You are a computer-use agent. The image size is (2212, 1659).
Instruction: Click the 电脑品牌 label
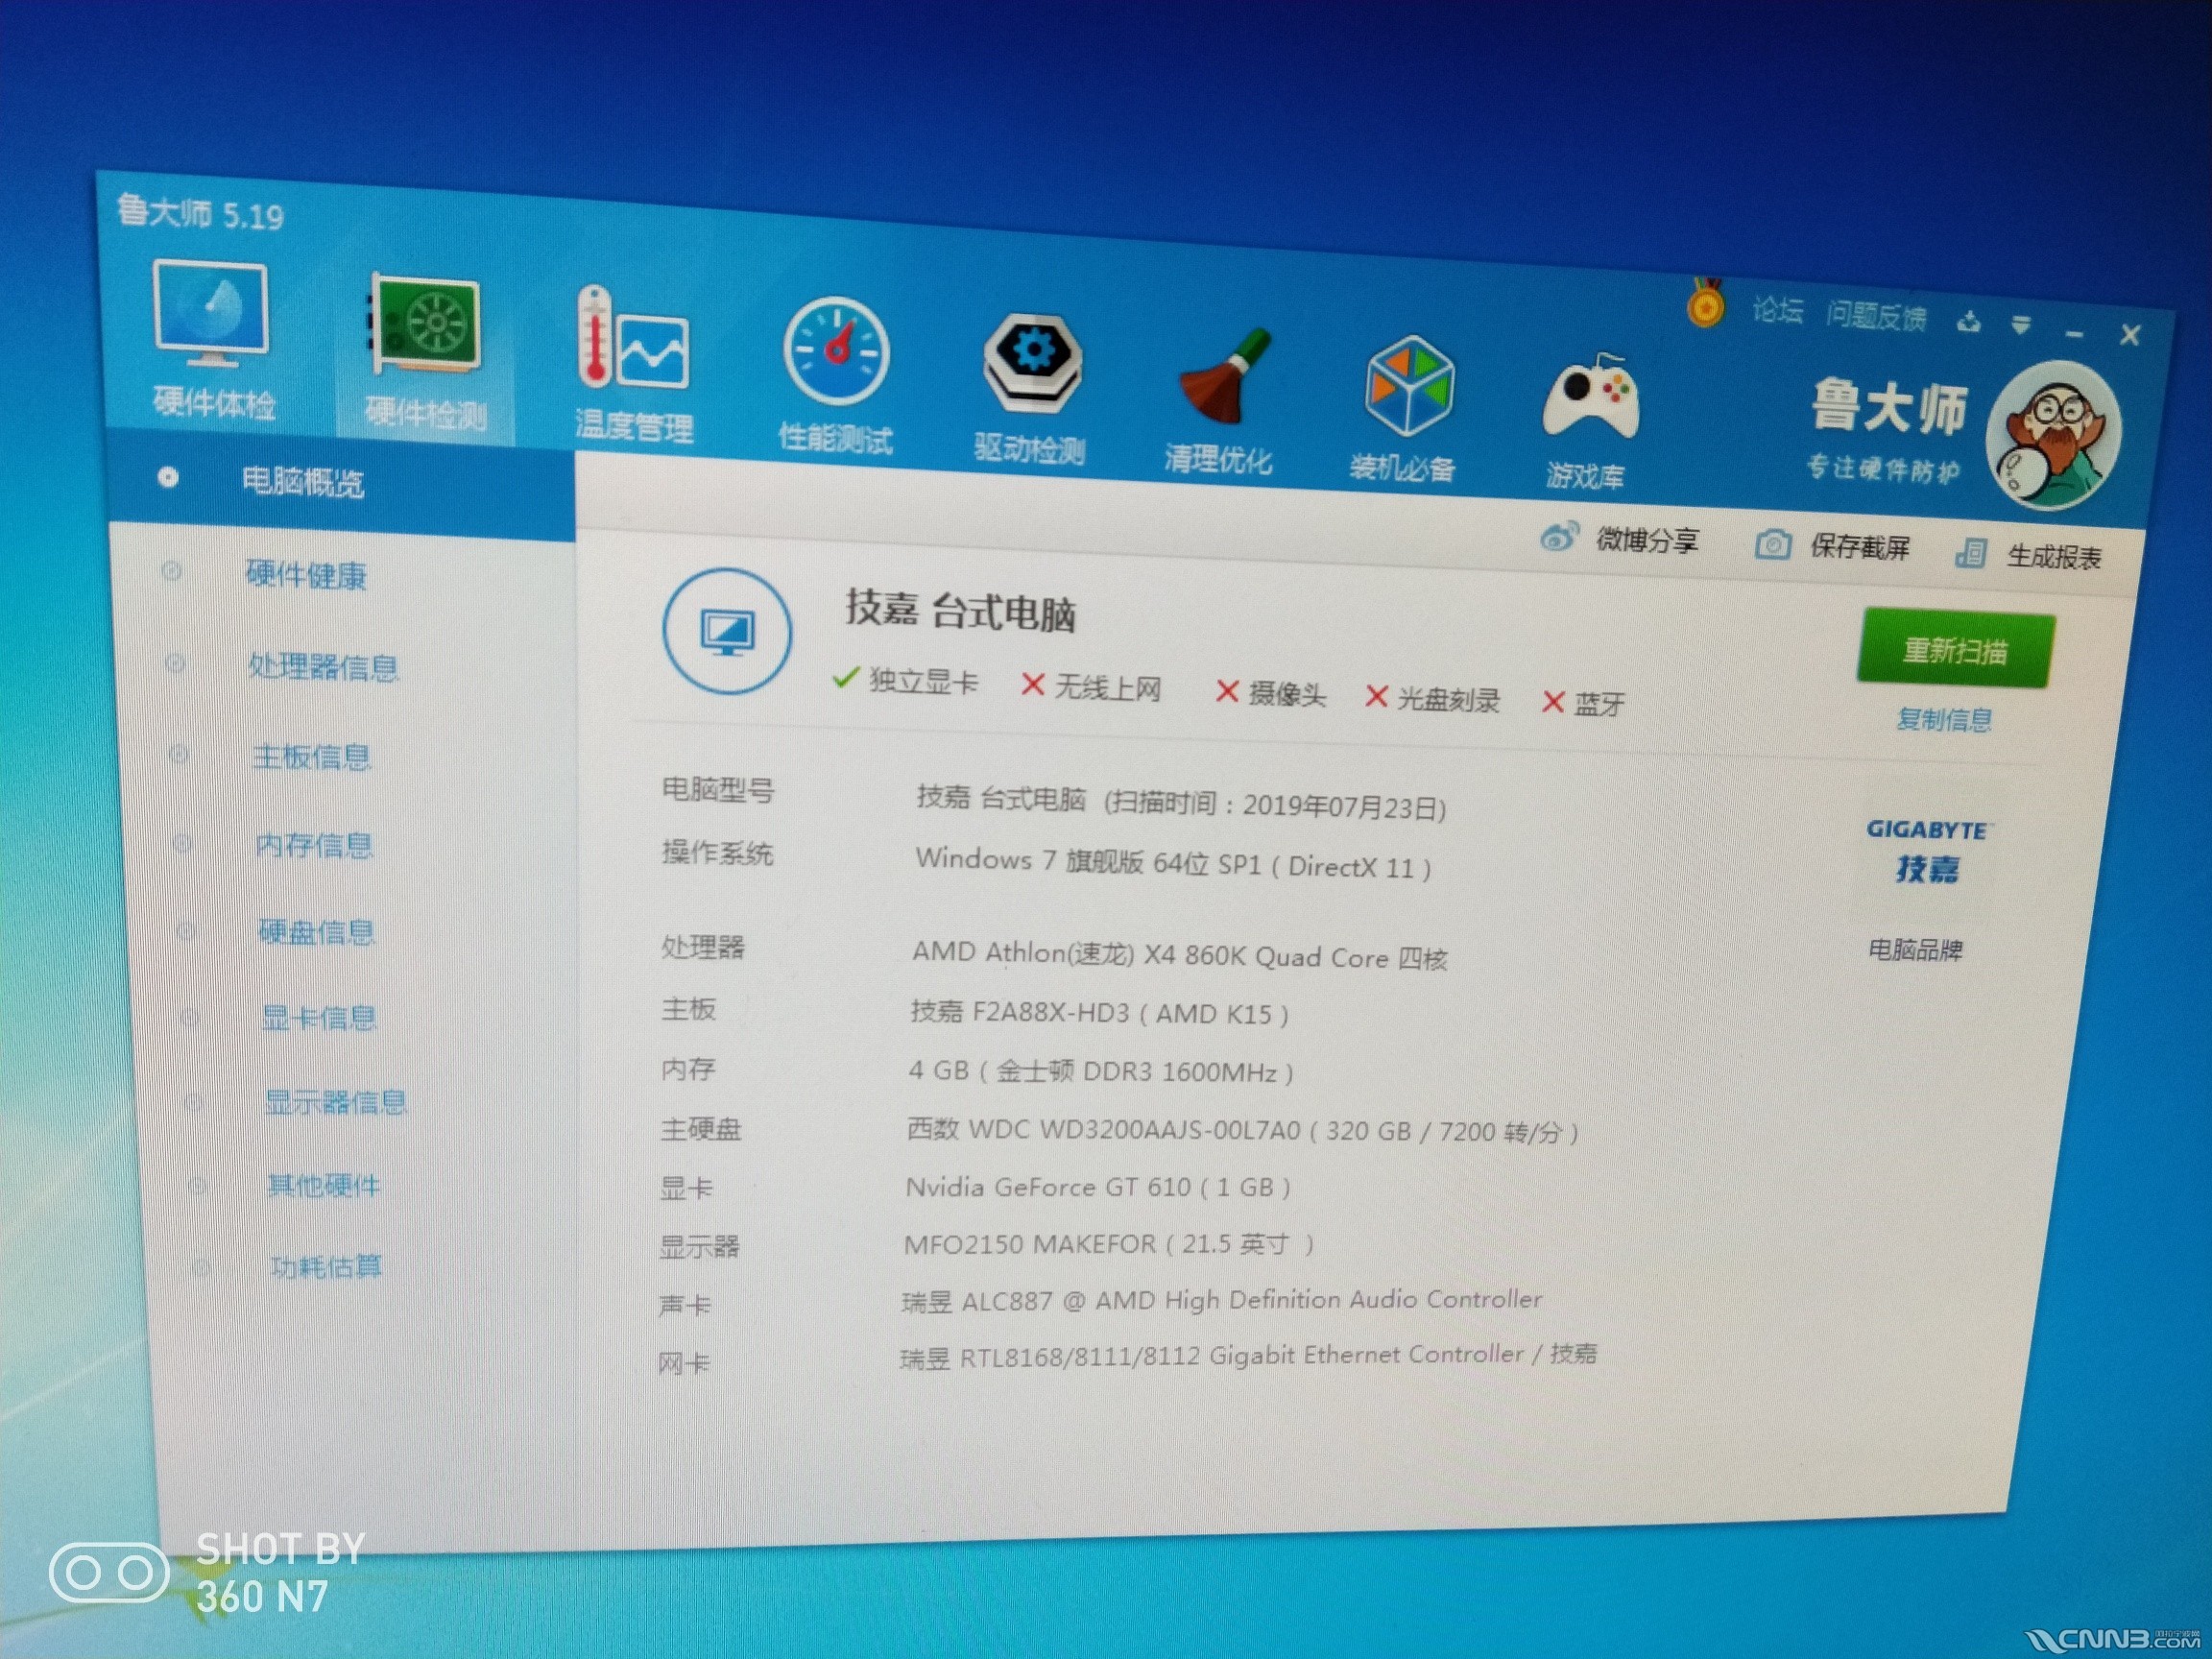[x=1915, y=949]
